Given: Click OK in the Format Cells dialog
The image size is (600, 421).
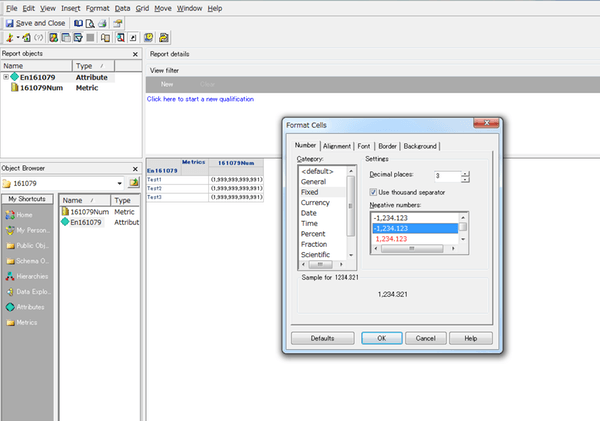Looking at the screenshot, I should pos(382,338).
